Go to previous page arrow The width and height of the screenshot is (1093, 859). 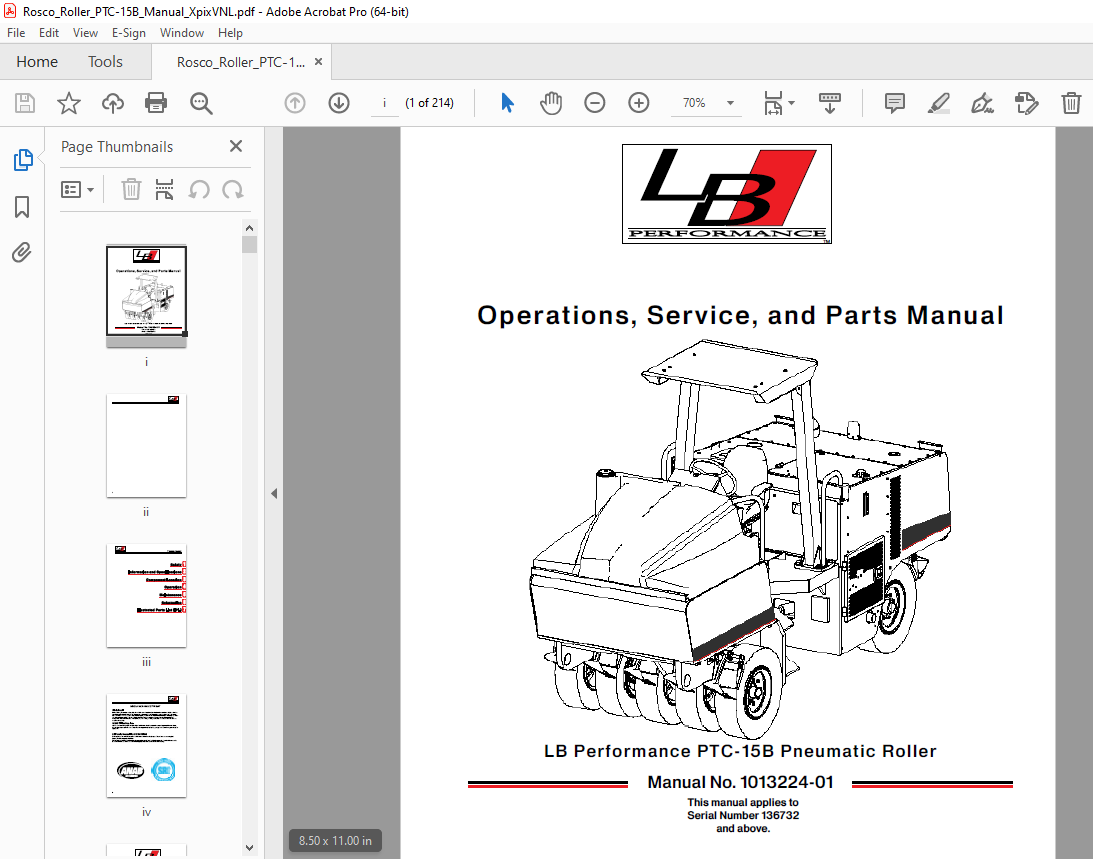click(295, 103)
